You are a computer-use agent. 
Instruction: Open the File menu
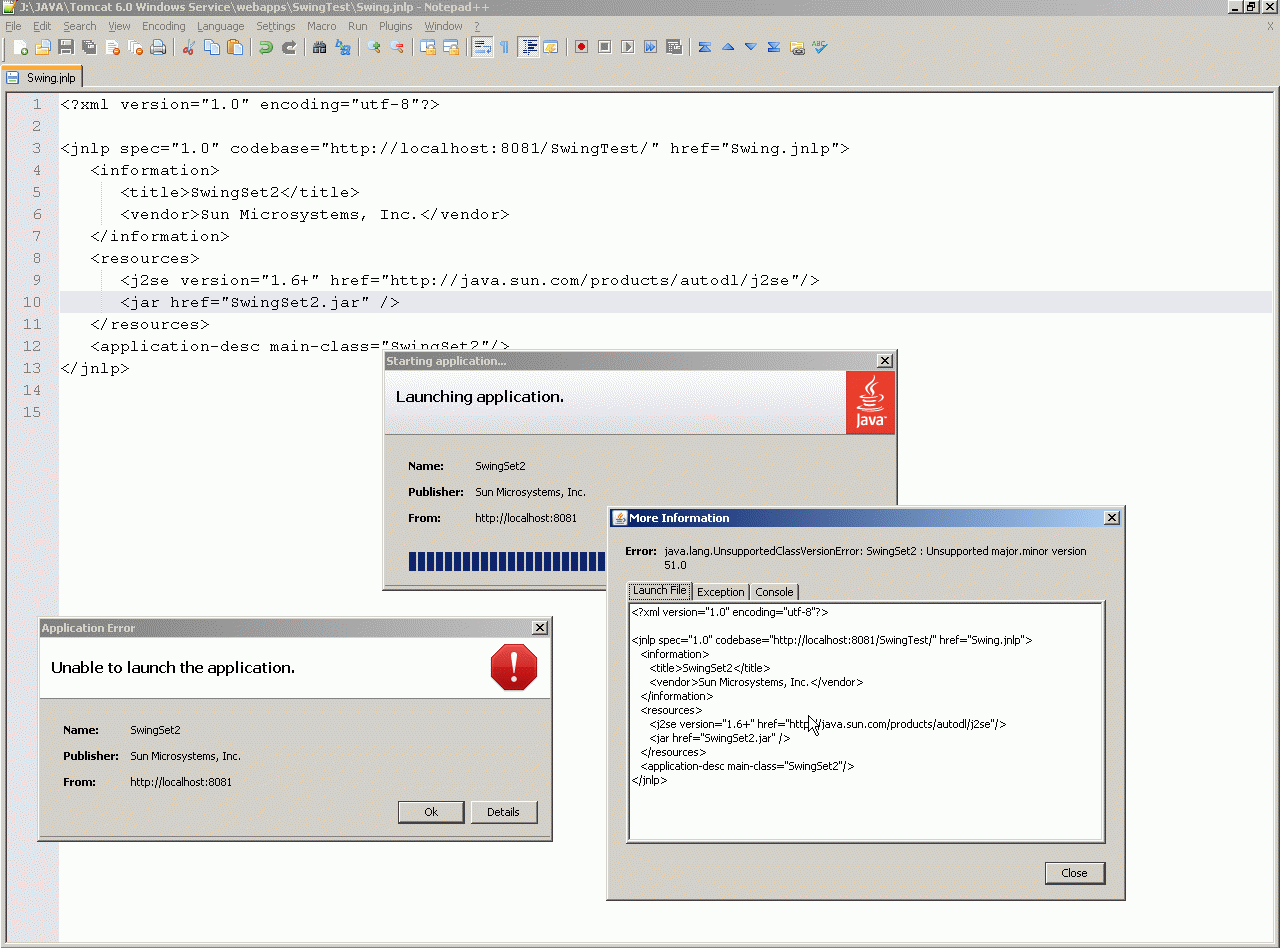[13, 26]
